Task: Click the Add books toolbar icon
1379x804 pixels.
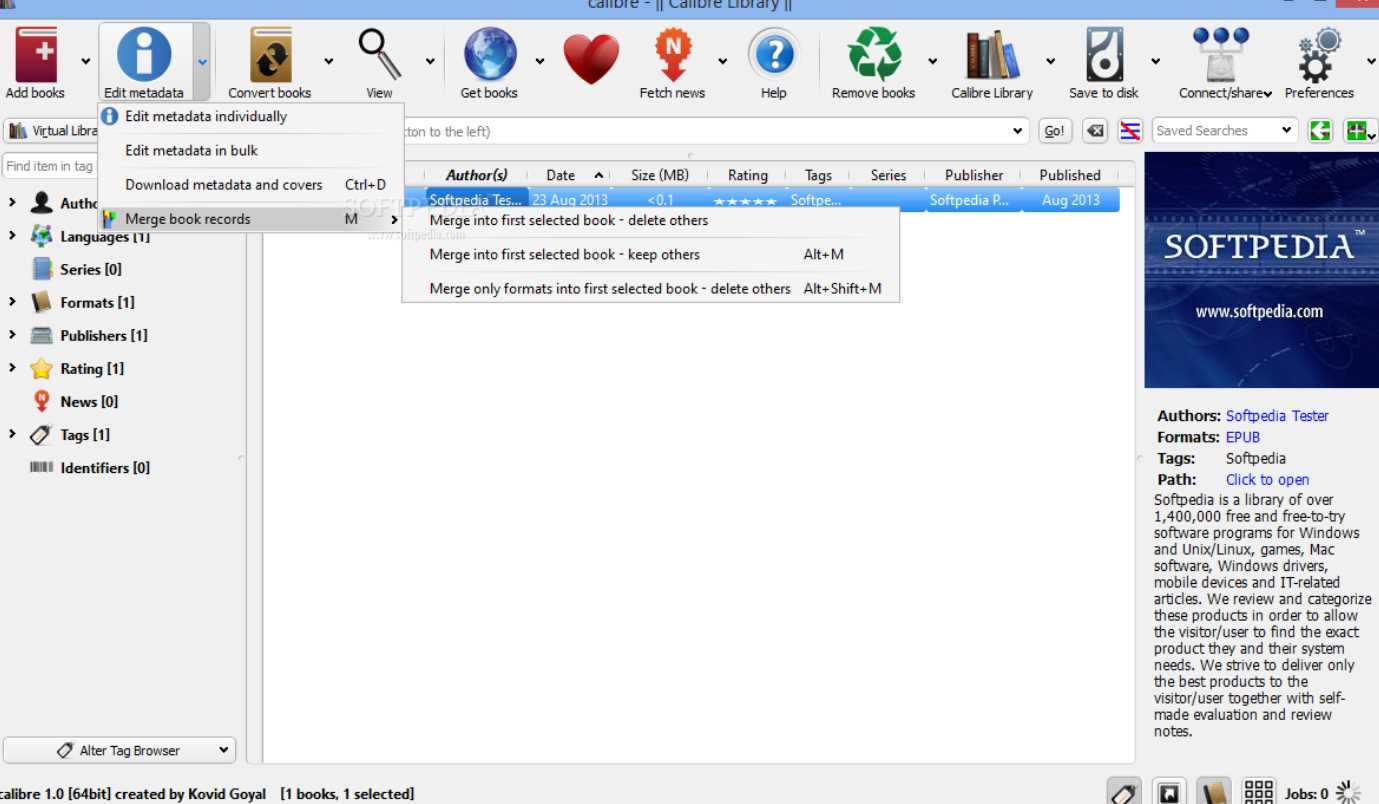Action: point(35,55)
